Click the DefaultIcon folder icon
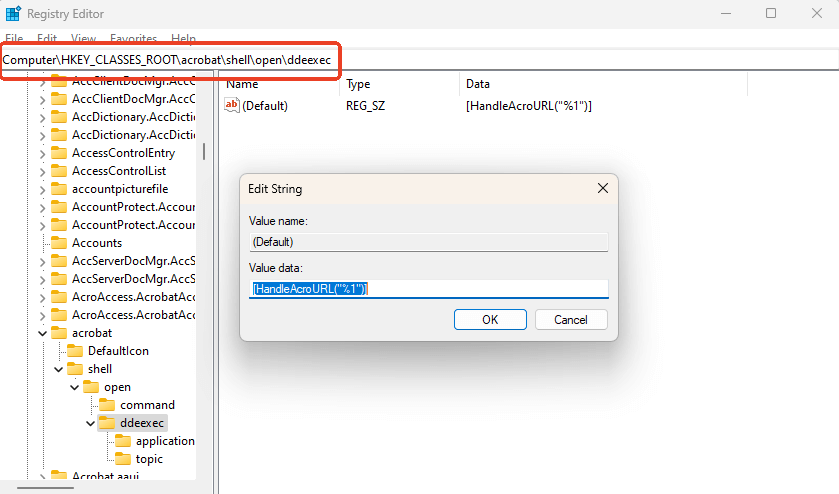 tap(74, 351)
